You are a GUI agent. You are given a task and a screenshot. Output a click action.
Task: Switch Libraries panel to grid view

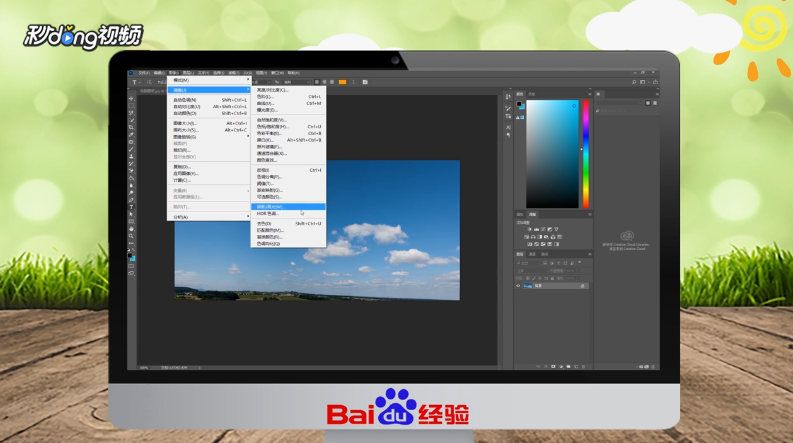point(648,103)
